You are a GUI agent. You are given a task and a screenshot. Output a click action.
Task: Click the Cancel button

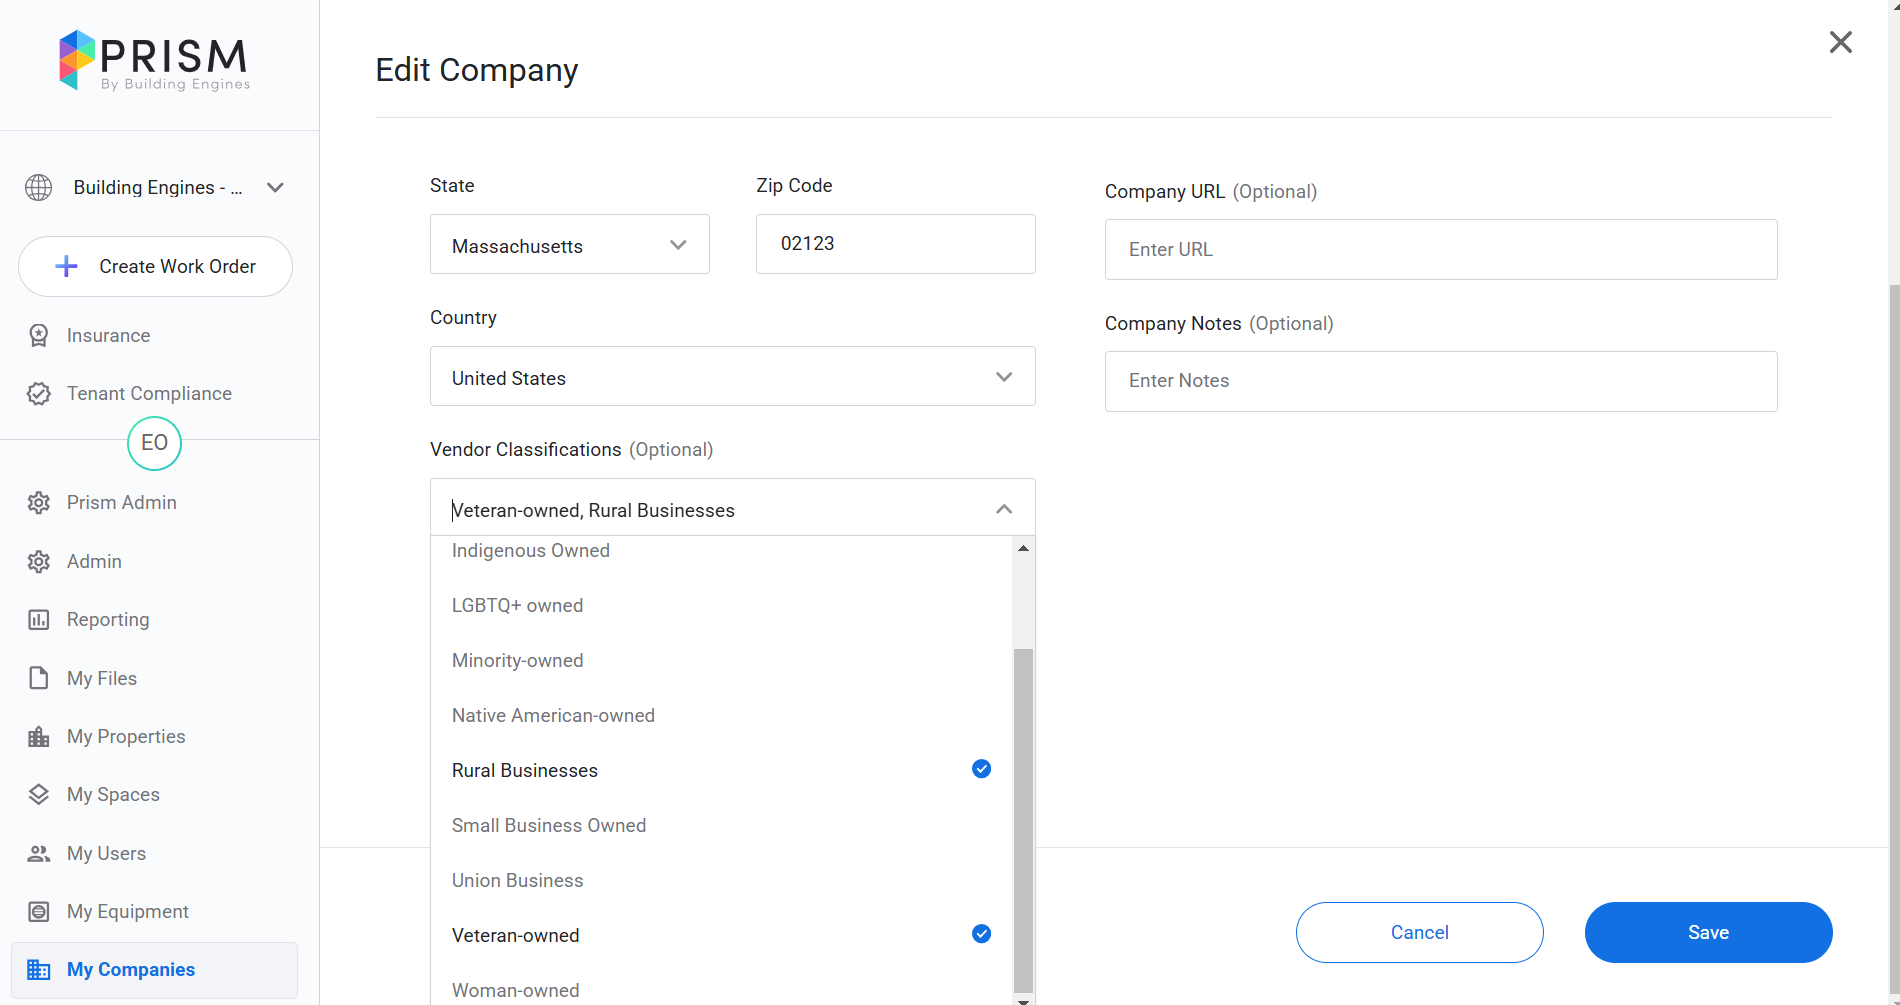1419,932
